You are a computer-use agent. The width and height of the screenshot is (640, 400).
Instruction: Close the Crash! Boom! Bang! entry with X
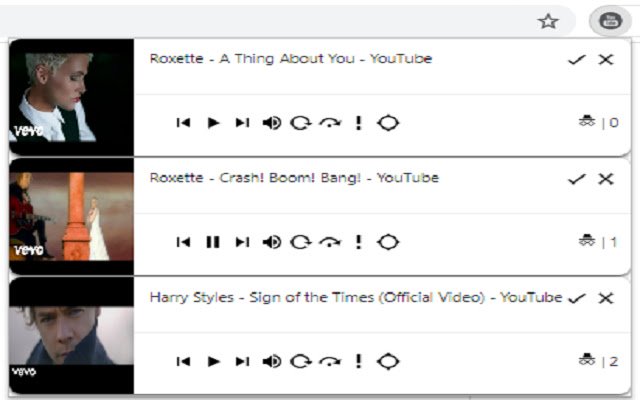pos(606,179)
